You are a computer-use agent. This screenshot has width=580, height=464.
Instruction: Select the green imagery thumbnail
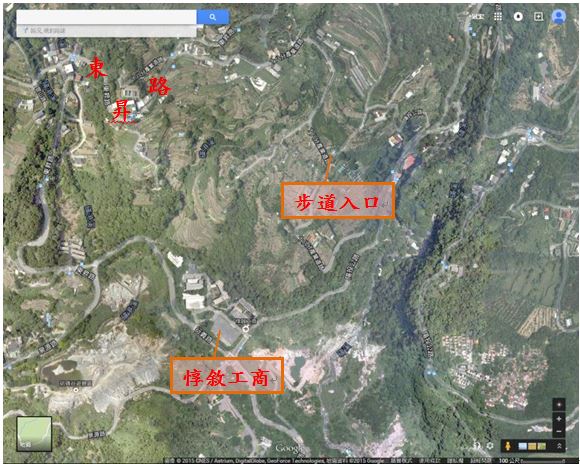pyautogui.click(x=542, y=446)
